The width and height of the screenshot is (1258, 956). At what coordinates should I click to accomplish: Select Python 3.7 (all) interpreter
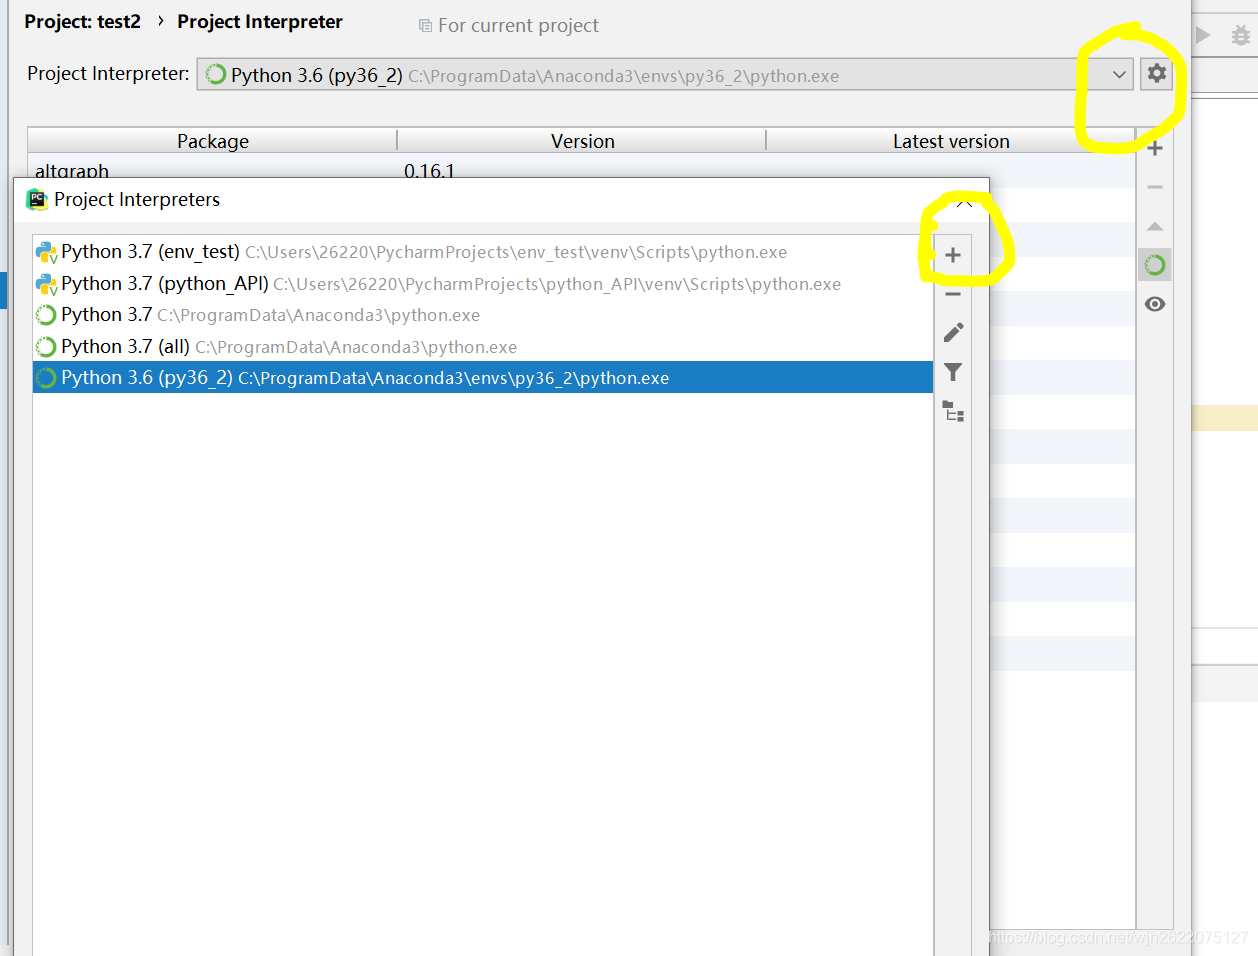483,347
